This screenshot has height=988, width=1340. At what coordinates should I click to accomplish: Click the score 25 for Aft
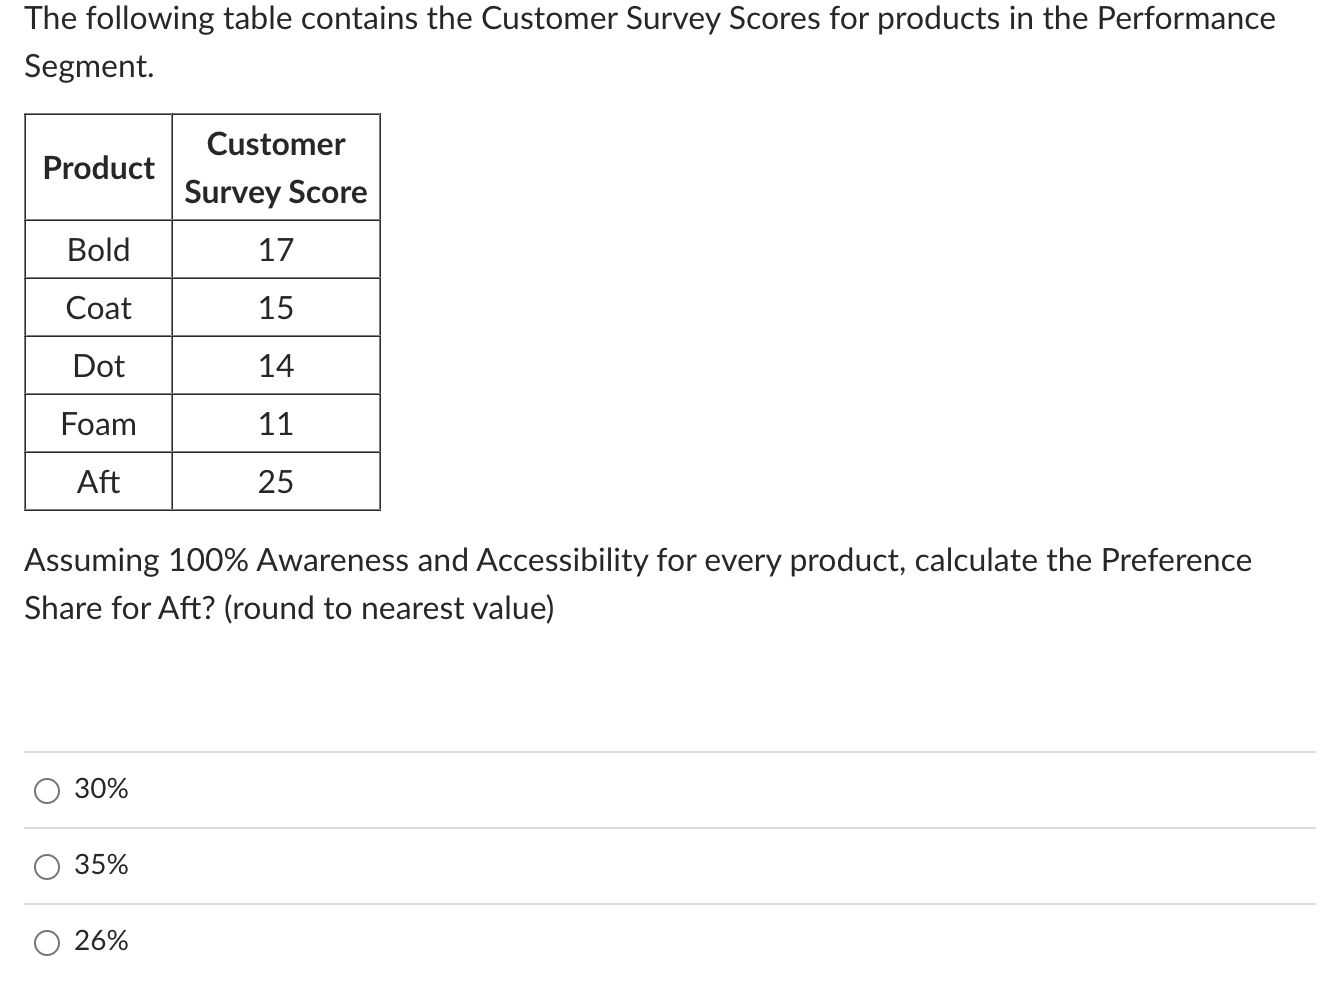point(275,481)
